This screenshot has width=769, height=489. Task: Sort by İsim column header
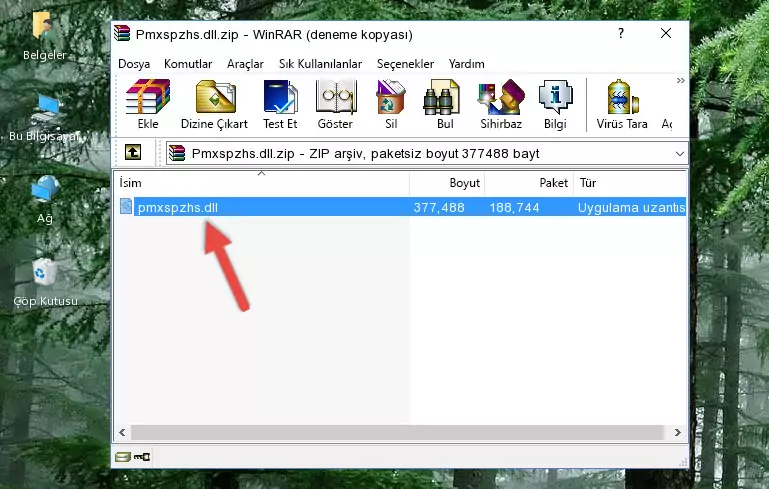tap(262, 183)
